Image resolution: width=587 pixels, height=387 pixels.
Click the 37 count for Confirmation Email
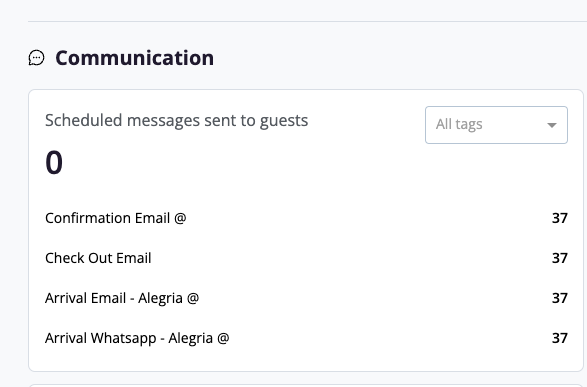(560, 218)
